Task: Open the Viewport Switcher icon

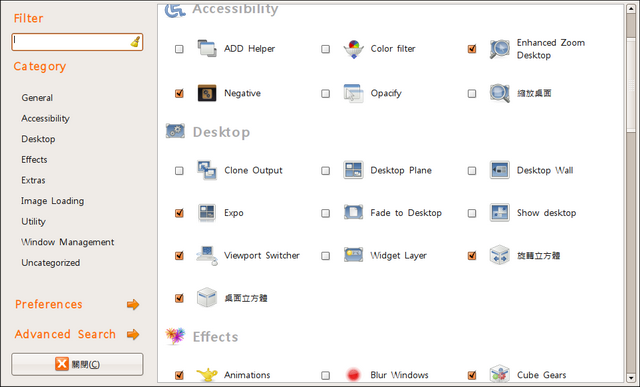Action: 207,256
